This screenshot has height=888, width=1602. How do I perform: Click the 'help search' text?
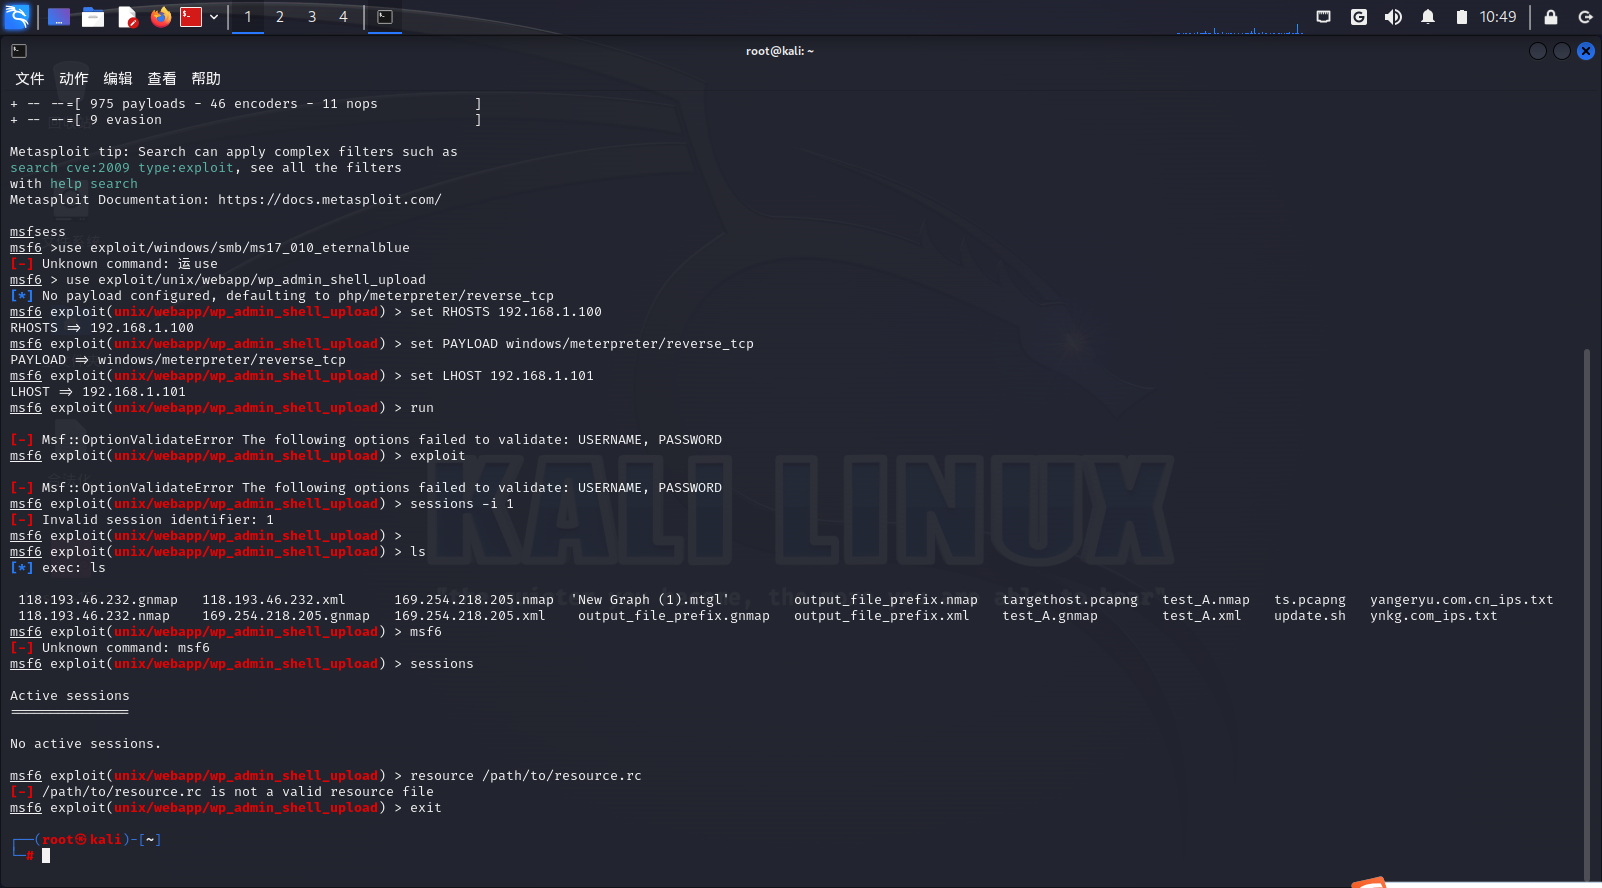point(94,184)
